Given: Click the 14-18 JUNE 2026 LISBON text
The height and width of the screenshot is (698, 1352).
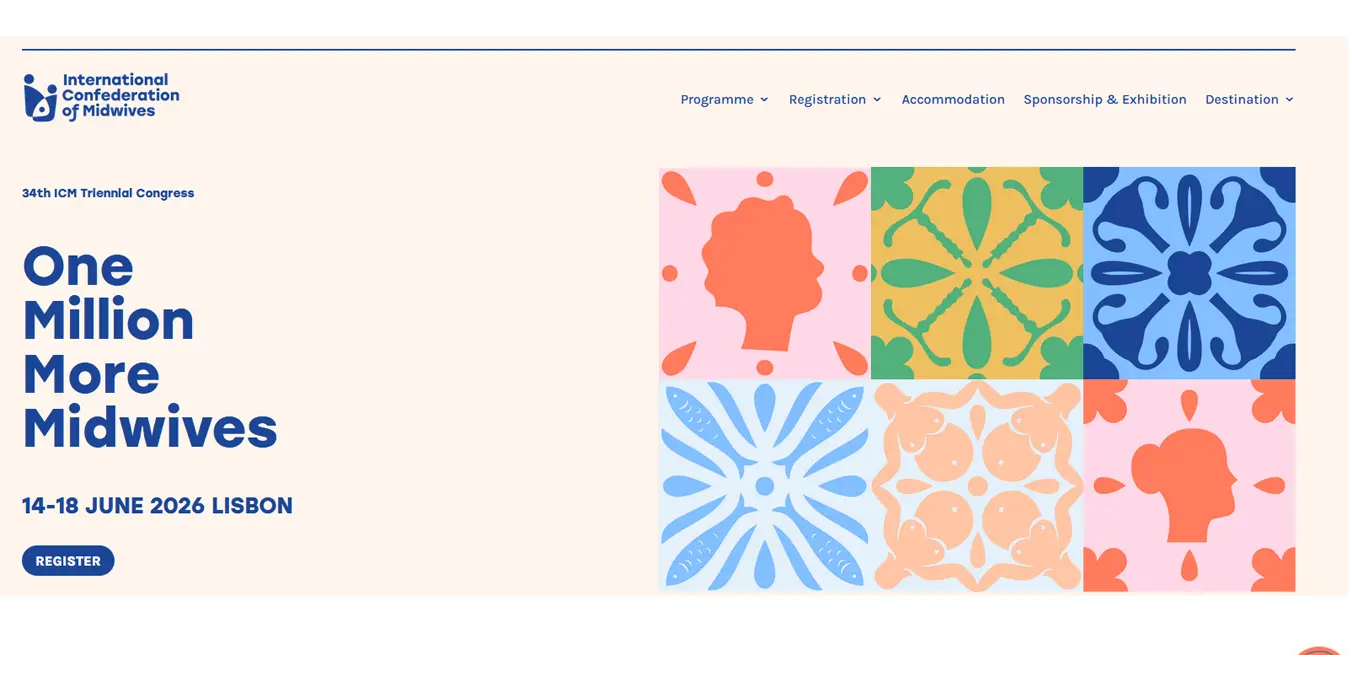Looking at the screenshot, I should tap(157, 506).
